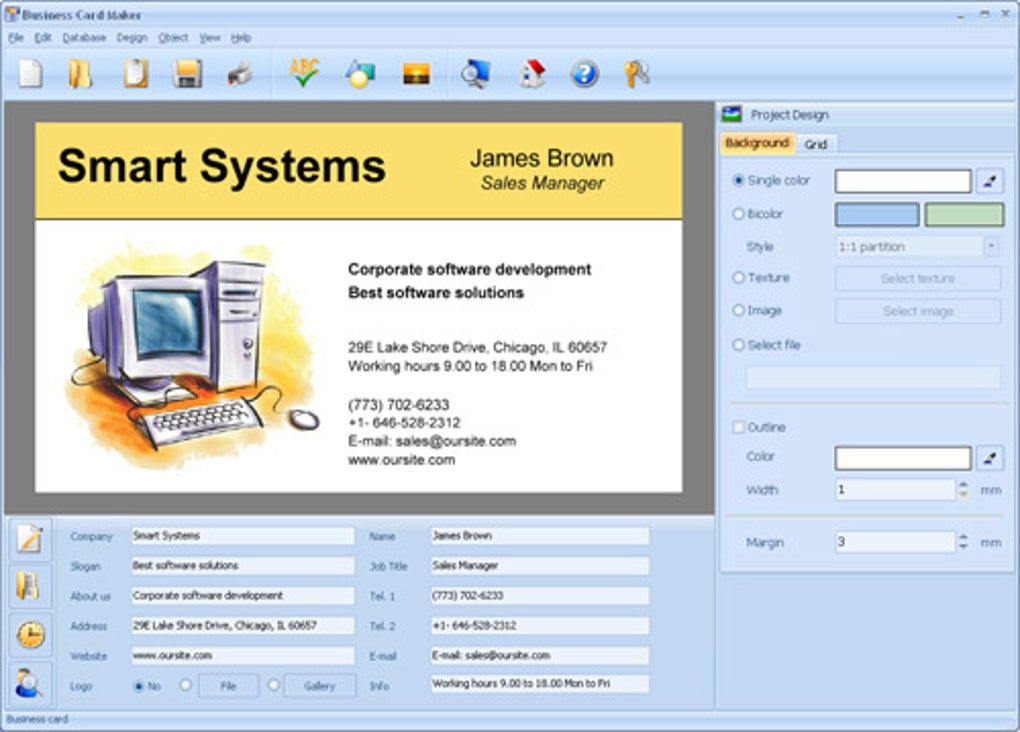Open project via the folder toolbar icon
This screenshot has height=732, width=1020.
(x=81, y=74)
